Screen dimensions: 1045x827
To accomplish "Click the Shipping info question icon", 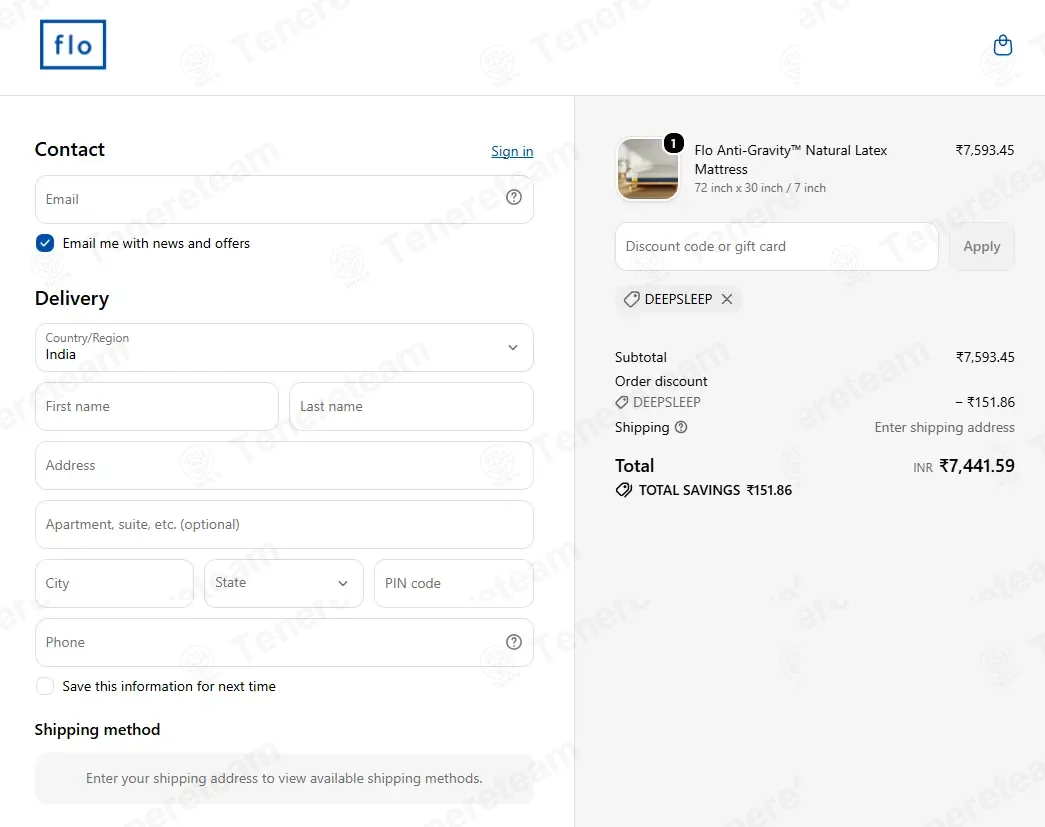I will coord(680,427).
